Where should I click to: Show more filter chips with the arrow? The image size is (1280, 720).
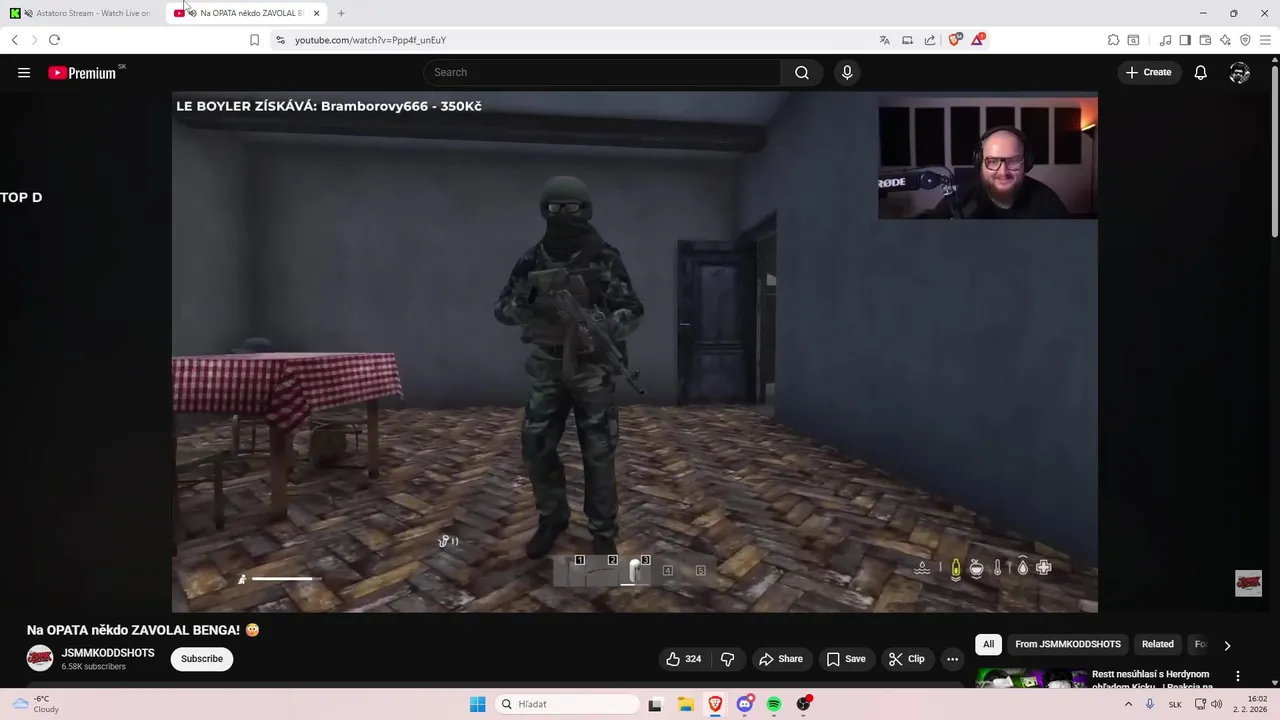[1227, 645]
